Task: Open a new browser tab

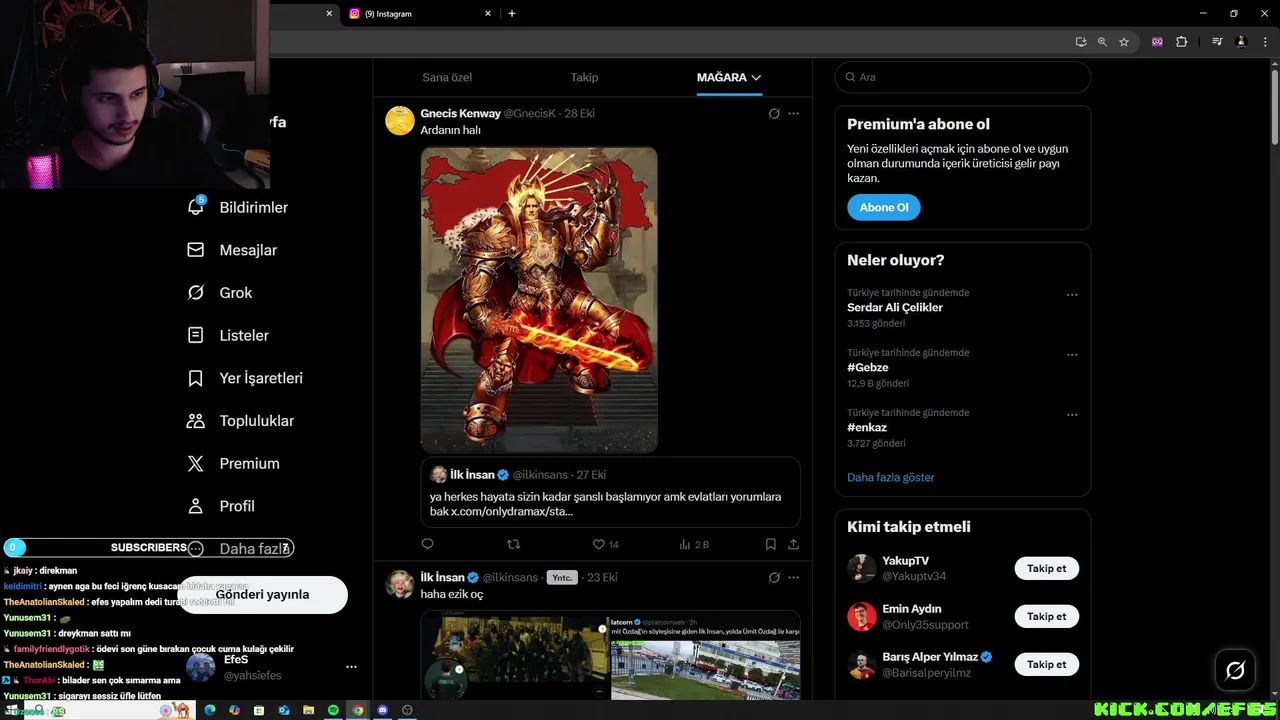Action: point(512,13)
